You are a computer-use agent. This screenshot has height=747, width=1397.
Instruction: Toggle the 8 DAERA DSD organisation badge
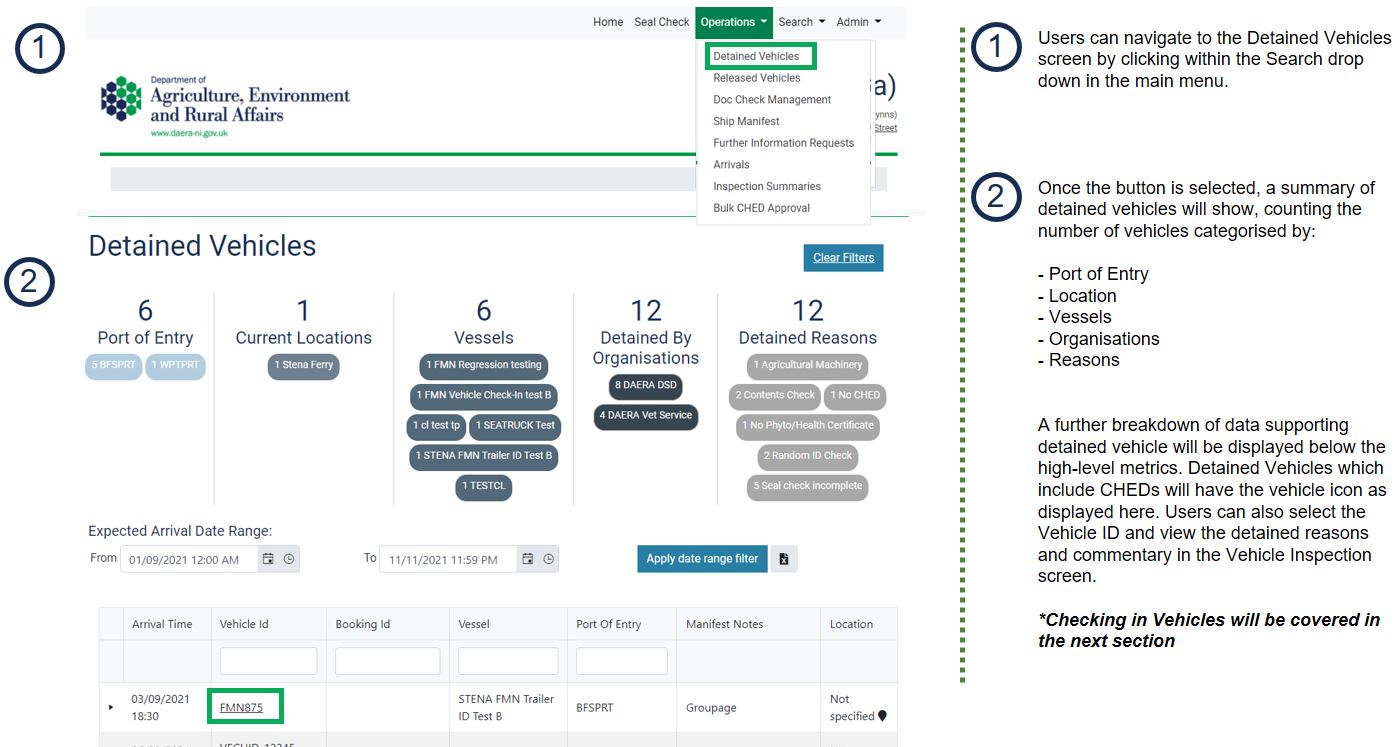pyautogui.click(x=646, y=386)
